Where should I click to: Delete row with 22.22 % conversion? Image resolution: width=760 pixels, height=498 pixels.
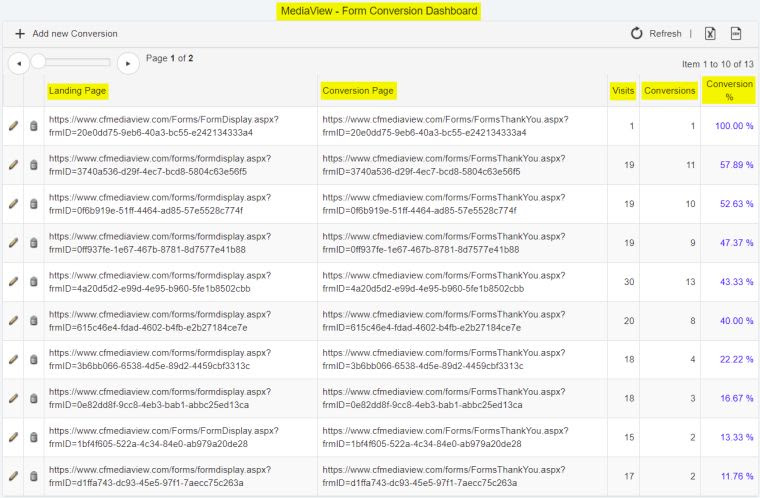pyautogui.click(x=34, y=359)
